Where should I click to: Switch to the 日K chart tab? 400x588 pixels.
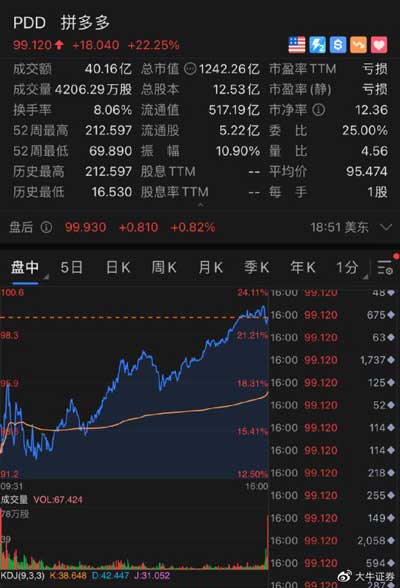(x=118, y=268)
